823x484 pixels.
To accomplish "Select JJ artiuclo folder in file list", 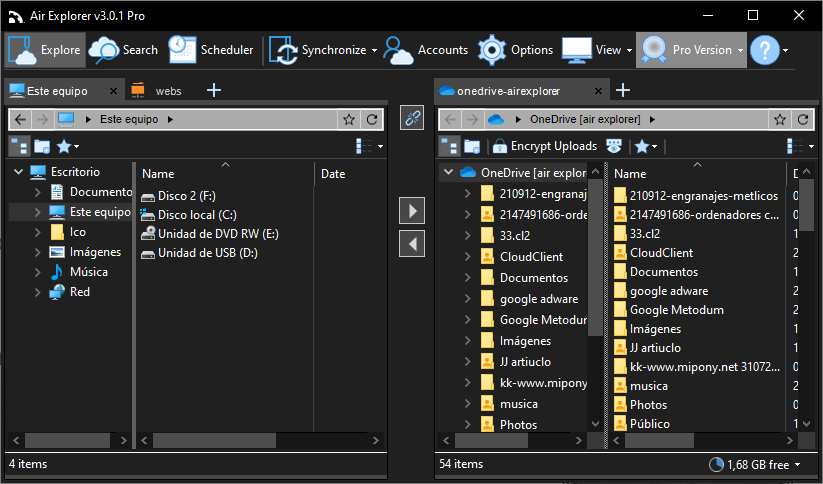I will [x=648, y=348].
